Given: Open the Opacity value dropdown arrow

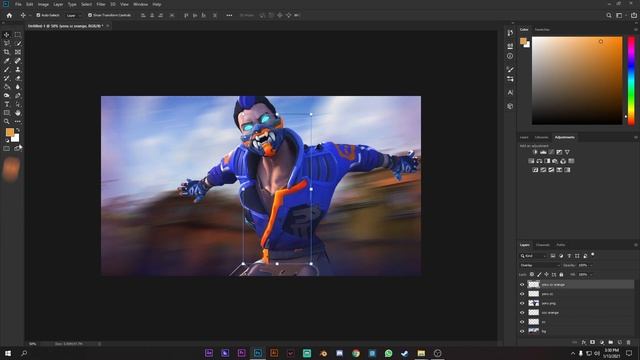Looking at the screenshot, I should point(590,265).
